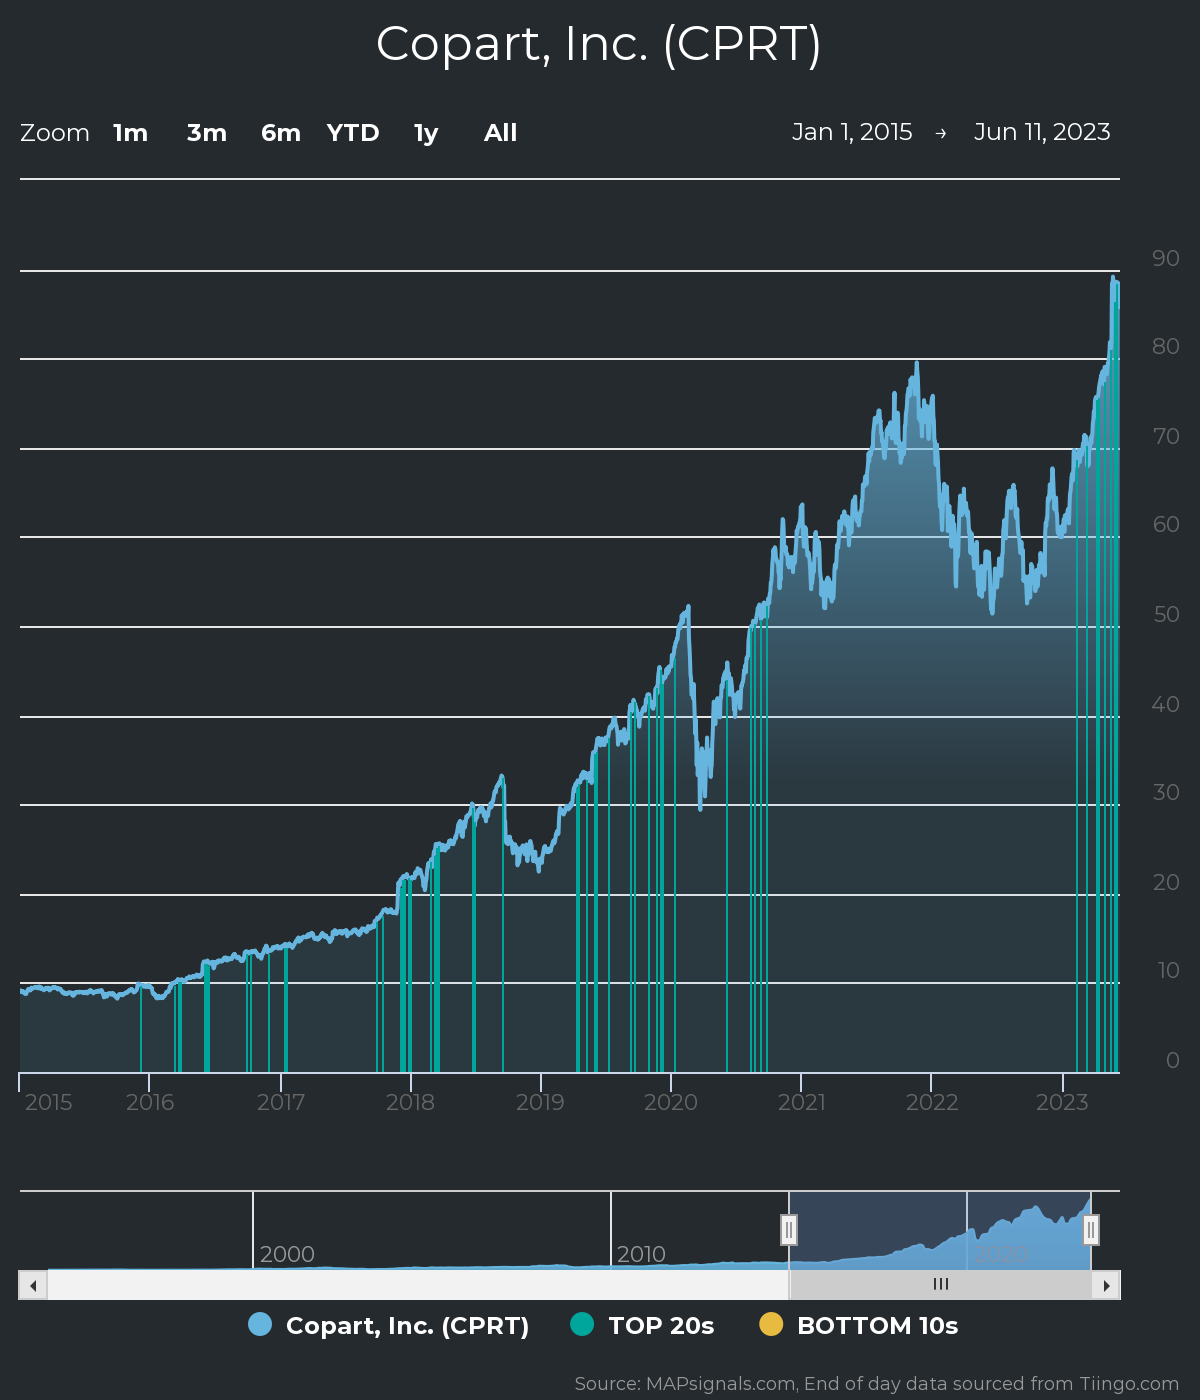Click the chart title Copart, Inc. (CPRT)
1200x1400 pixels.
point(598,44)
